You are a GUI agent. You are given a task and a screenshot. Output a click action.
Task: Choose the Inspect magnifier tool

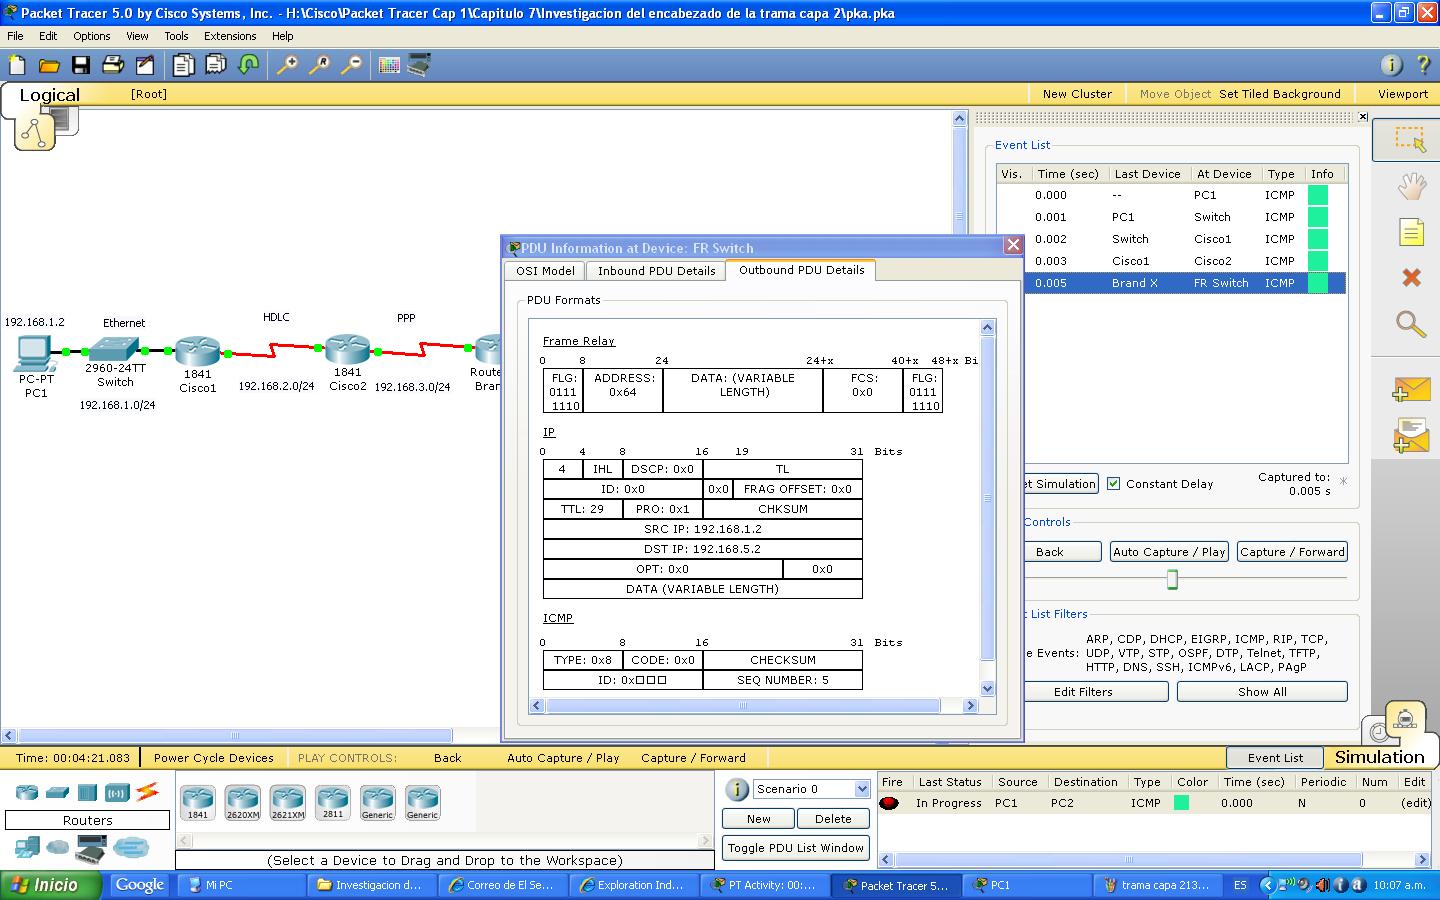1411,324
